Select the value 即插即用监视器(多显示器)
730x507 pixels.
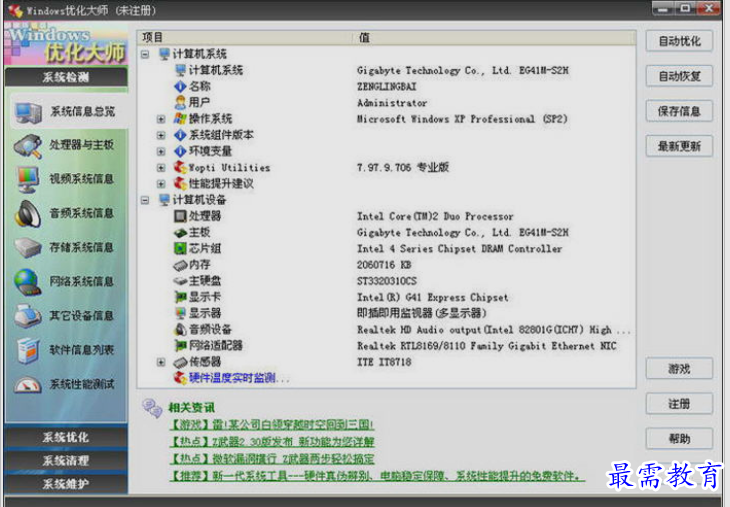422,313
